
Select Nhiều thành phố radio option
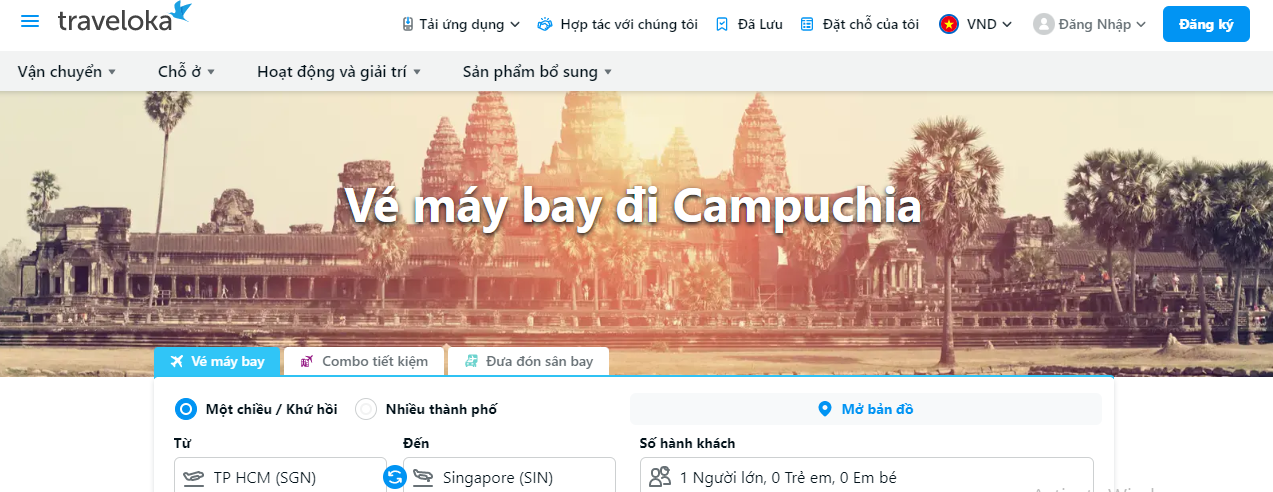[367, 409]
